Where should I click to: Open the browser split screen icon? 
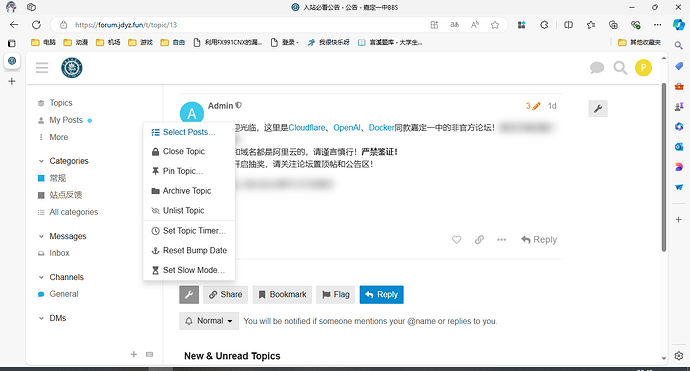point(568,25)
